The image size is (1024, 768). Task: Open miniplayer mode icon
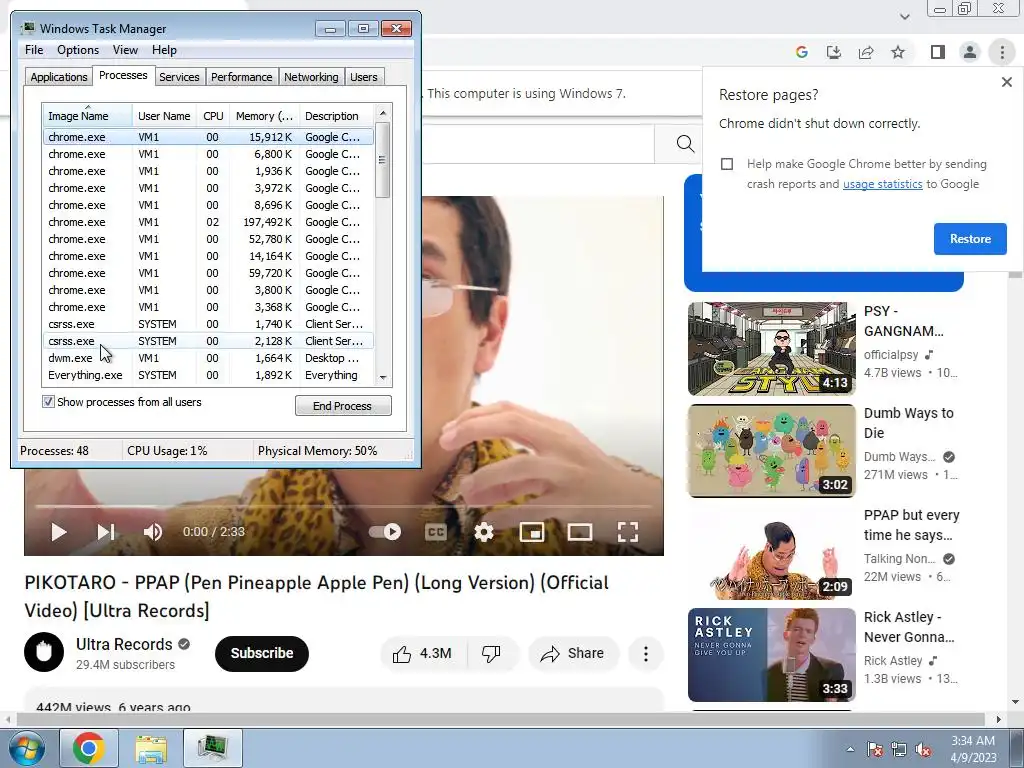532,532
